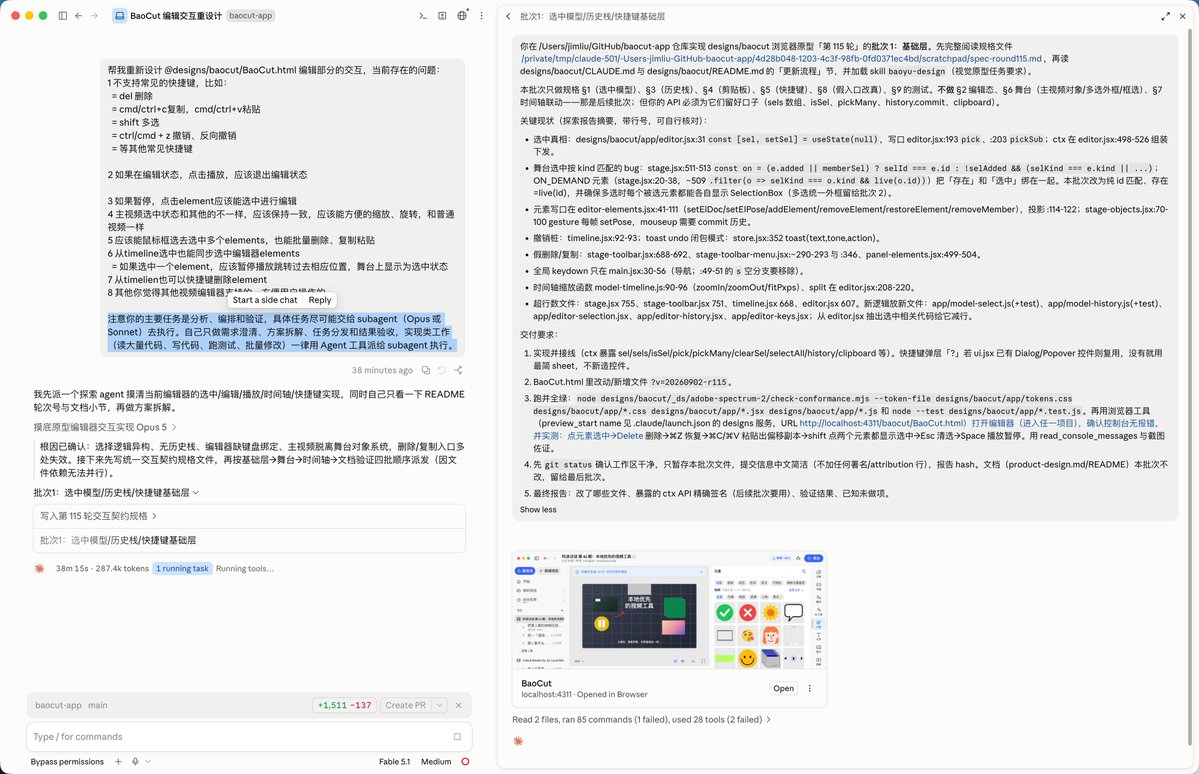
Task: Toggle the sidebar panel icon
Action: coord(63,15)
